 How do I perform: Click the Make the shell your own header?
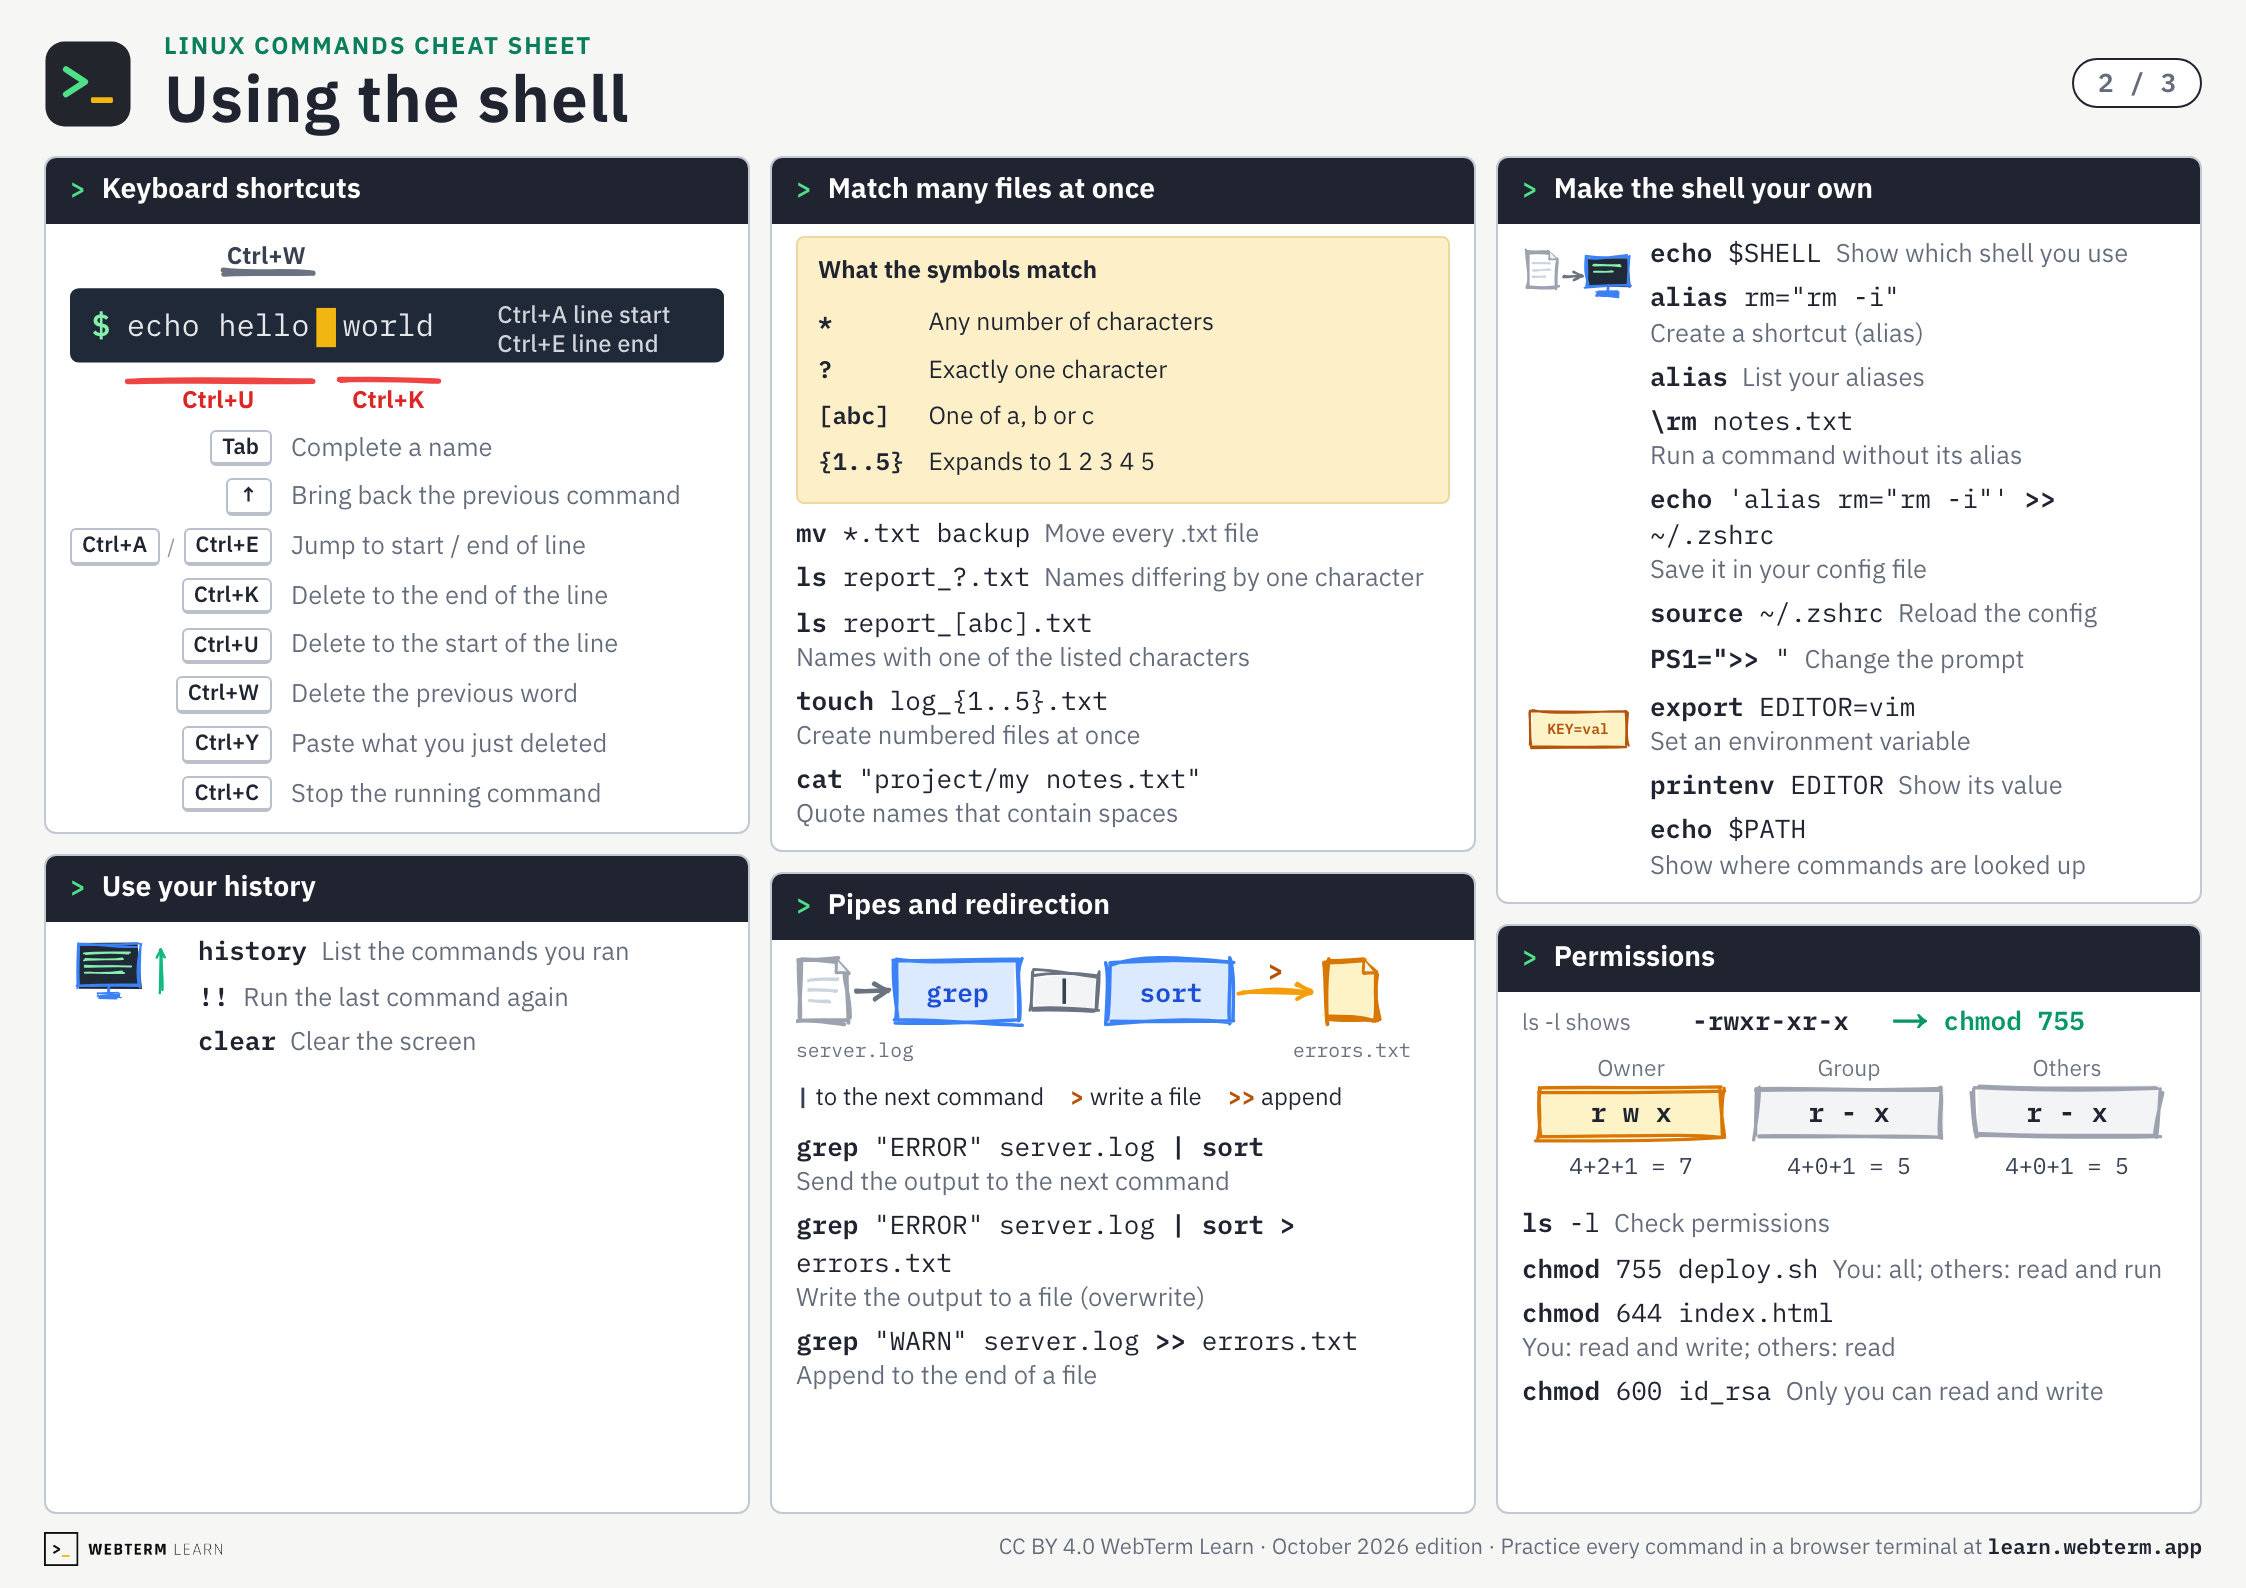click(x=1849, y=189)
